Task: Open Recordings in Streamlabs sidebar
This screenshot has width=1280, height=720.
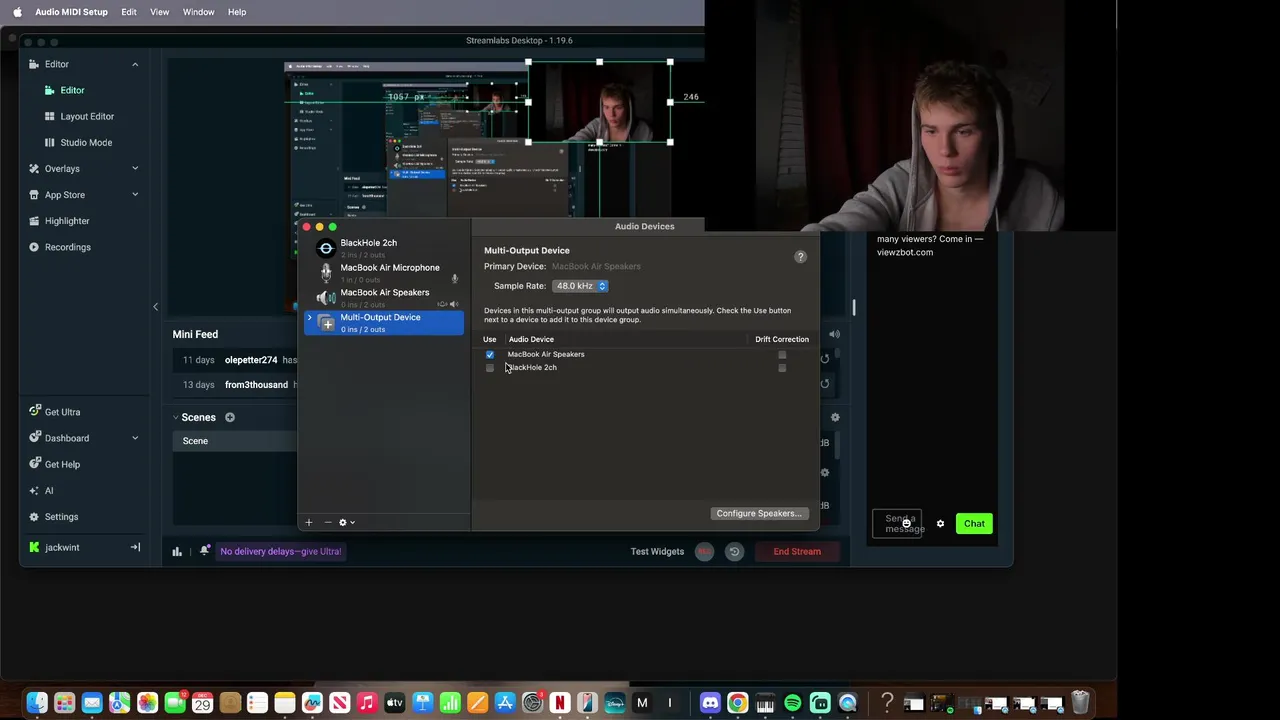Action: click(67, 247)
